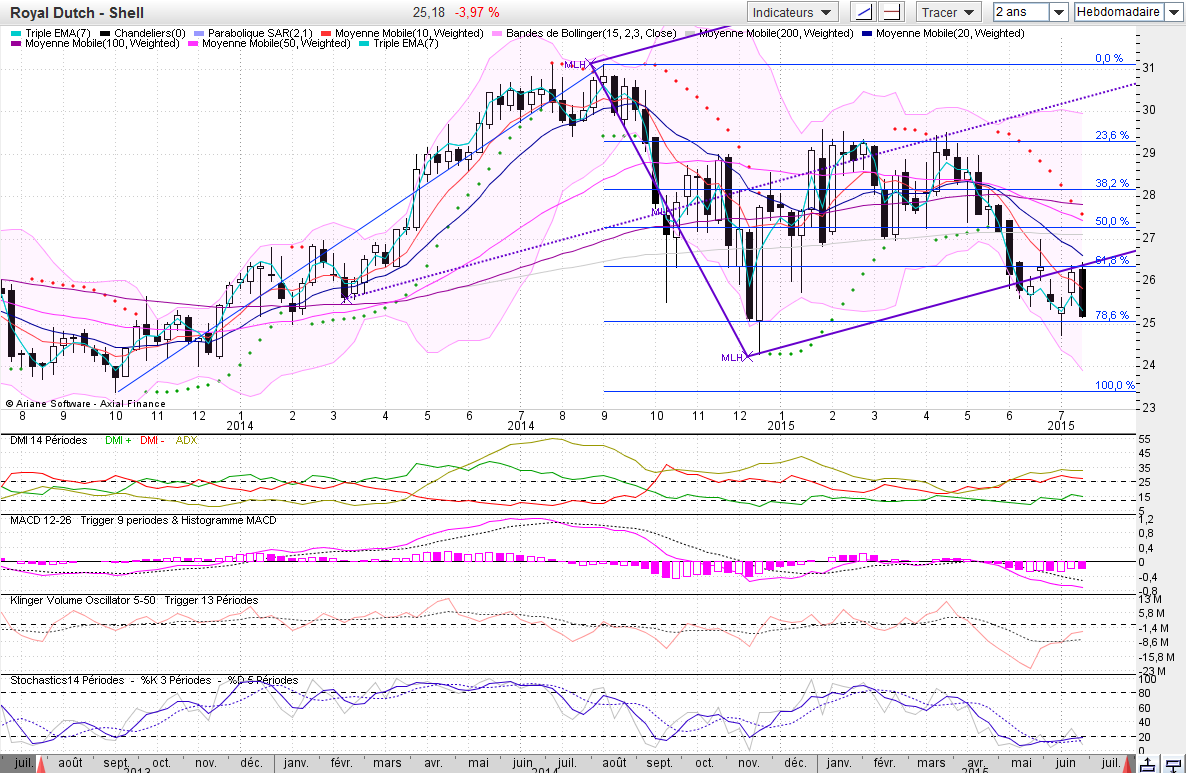
Task: Select the second Triple EMA(7) legend entry
Action: tap(399, 44)
